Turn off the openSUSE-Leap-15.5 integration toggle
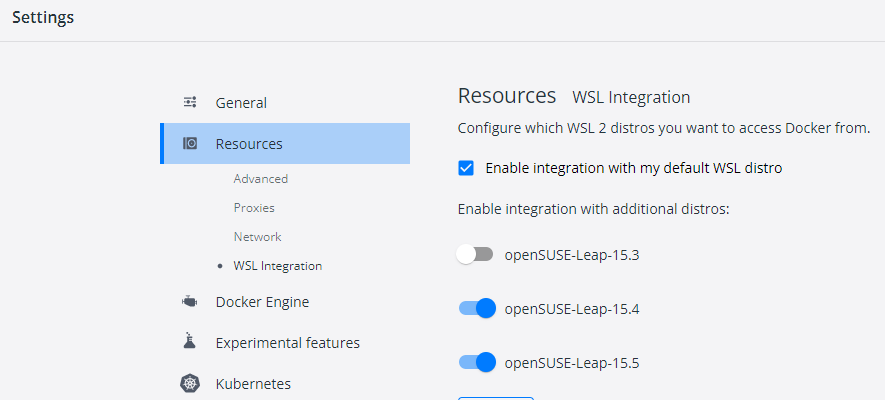Viewport: 885px width, 400px height. (x=477, y=362)
